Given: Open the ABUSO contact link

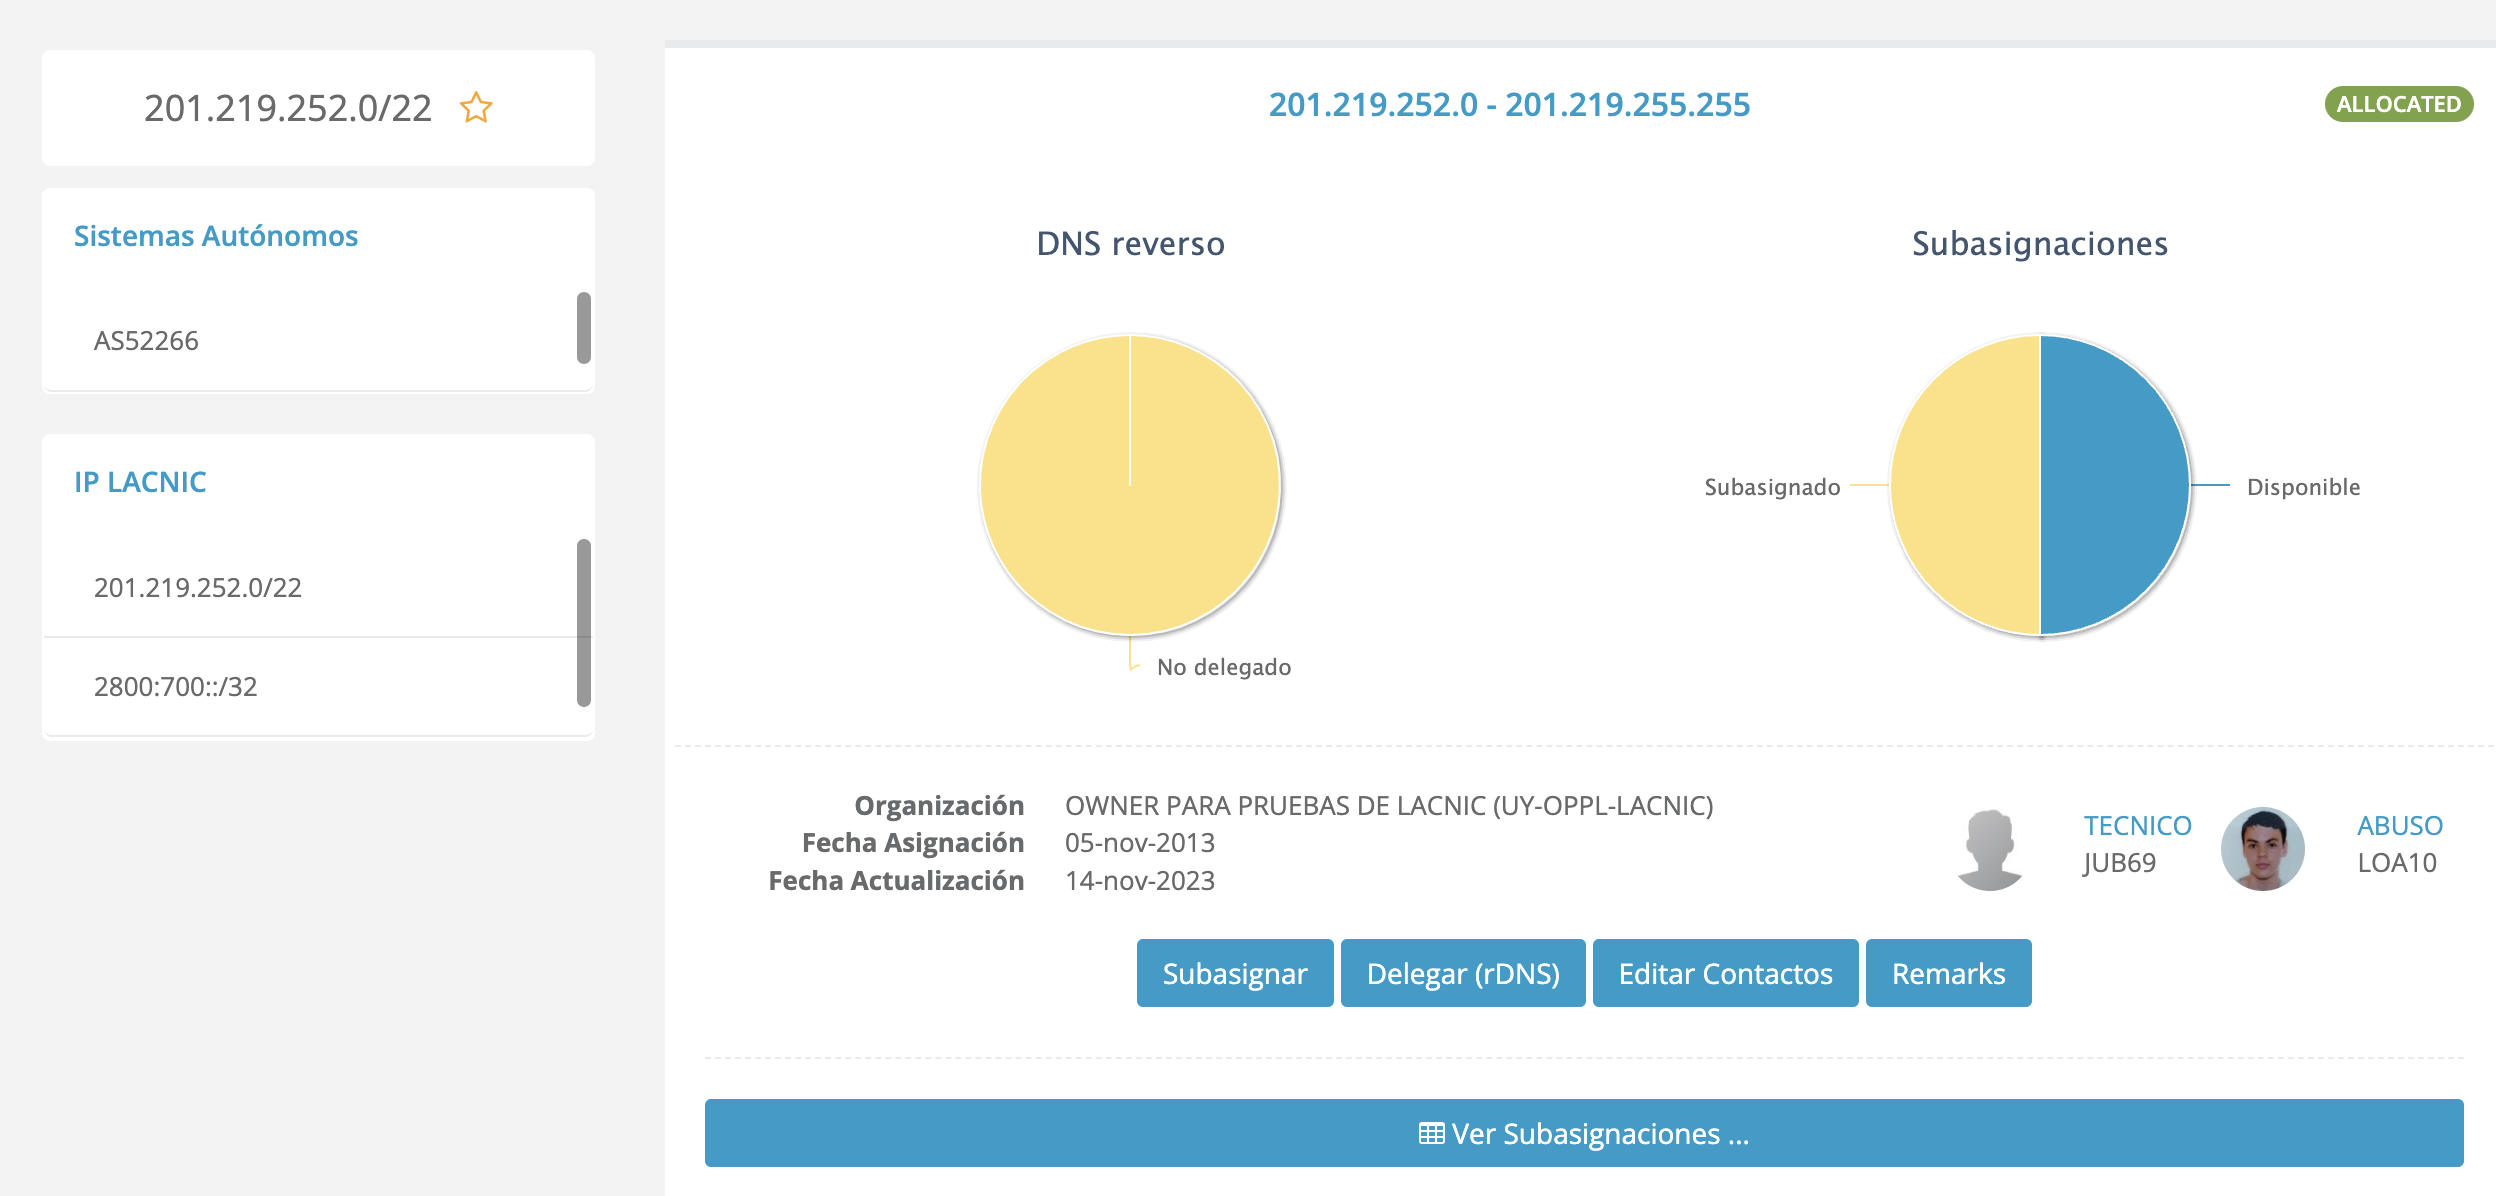Looking at the screenshot, I should (x=2399, y=825).
